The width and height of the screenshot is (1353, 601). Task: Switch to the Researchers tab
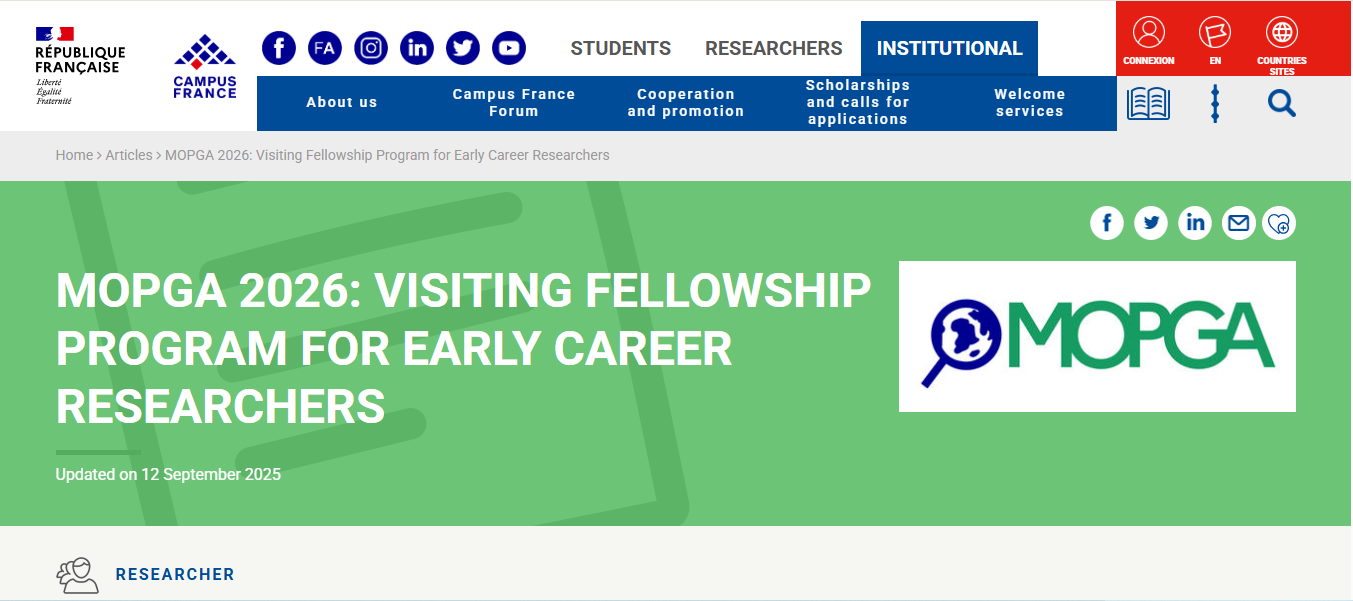(x=774, y=48)
